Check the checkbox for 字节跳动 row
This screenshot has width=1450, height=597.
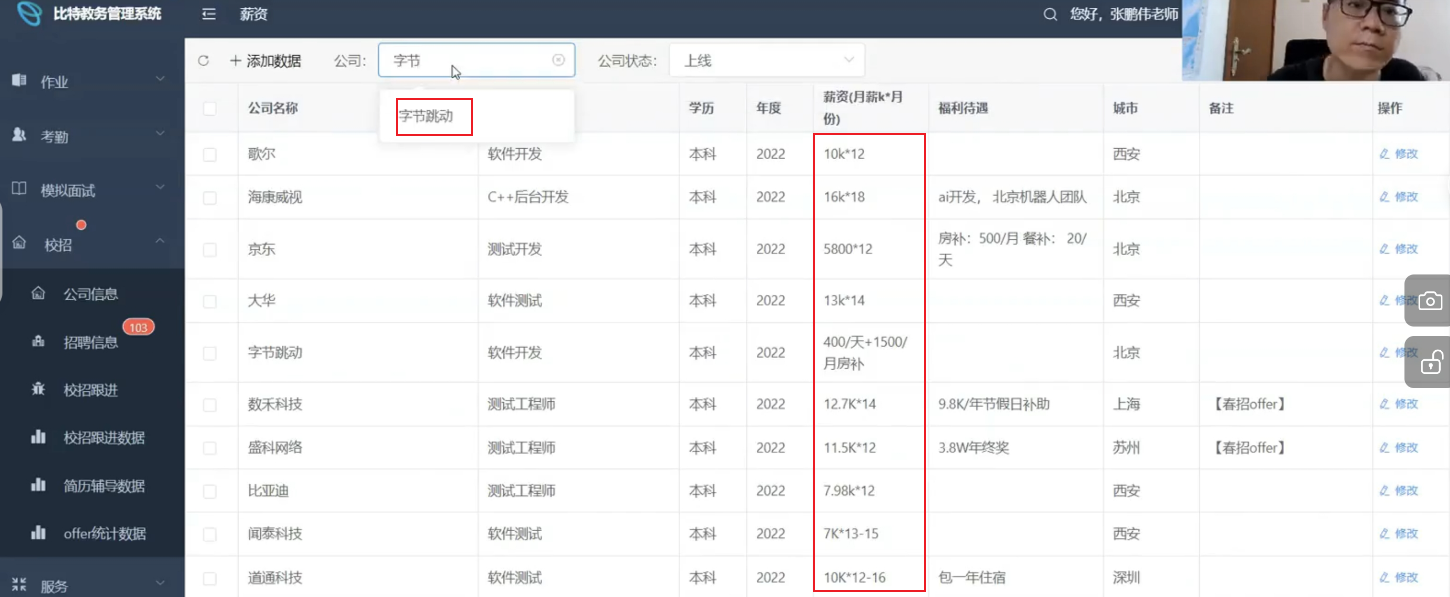coord(210,353)
